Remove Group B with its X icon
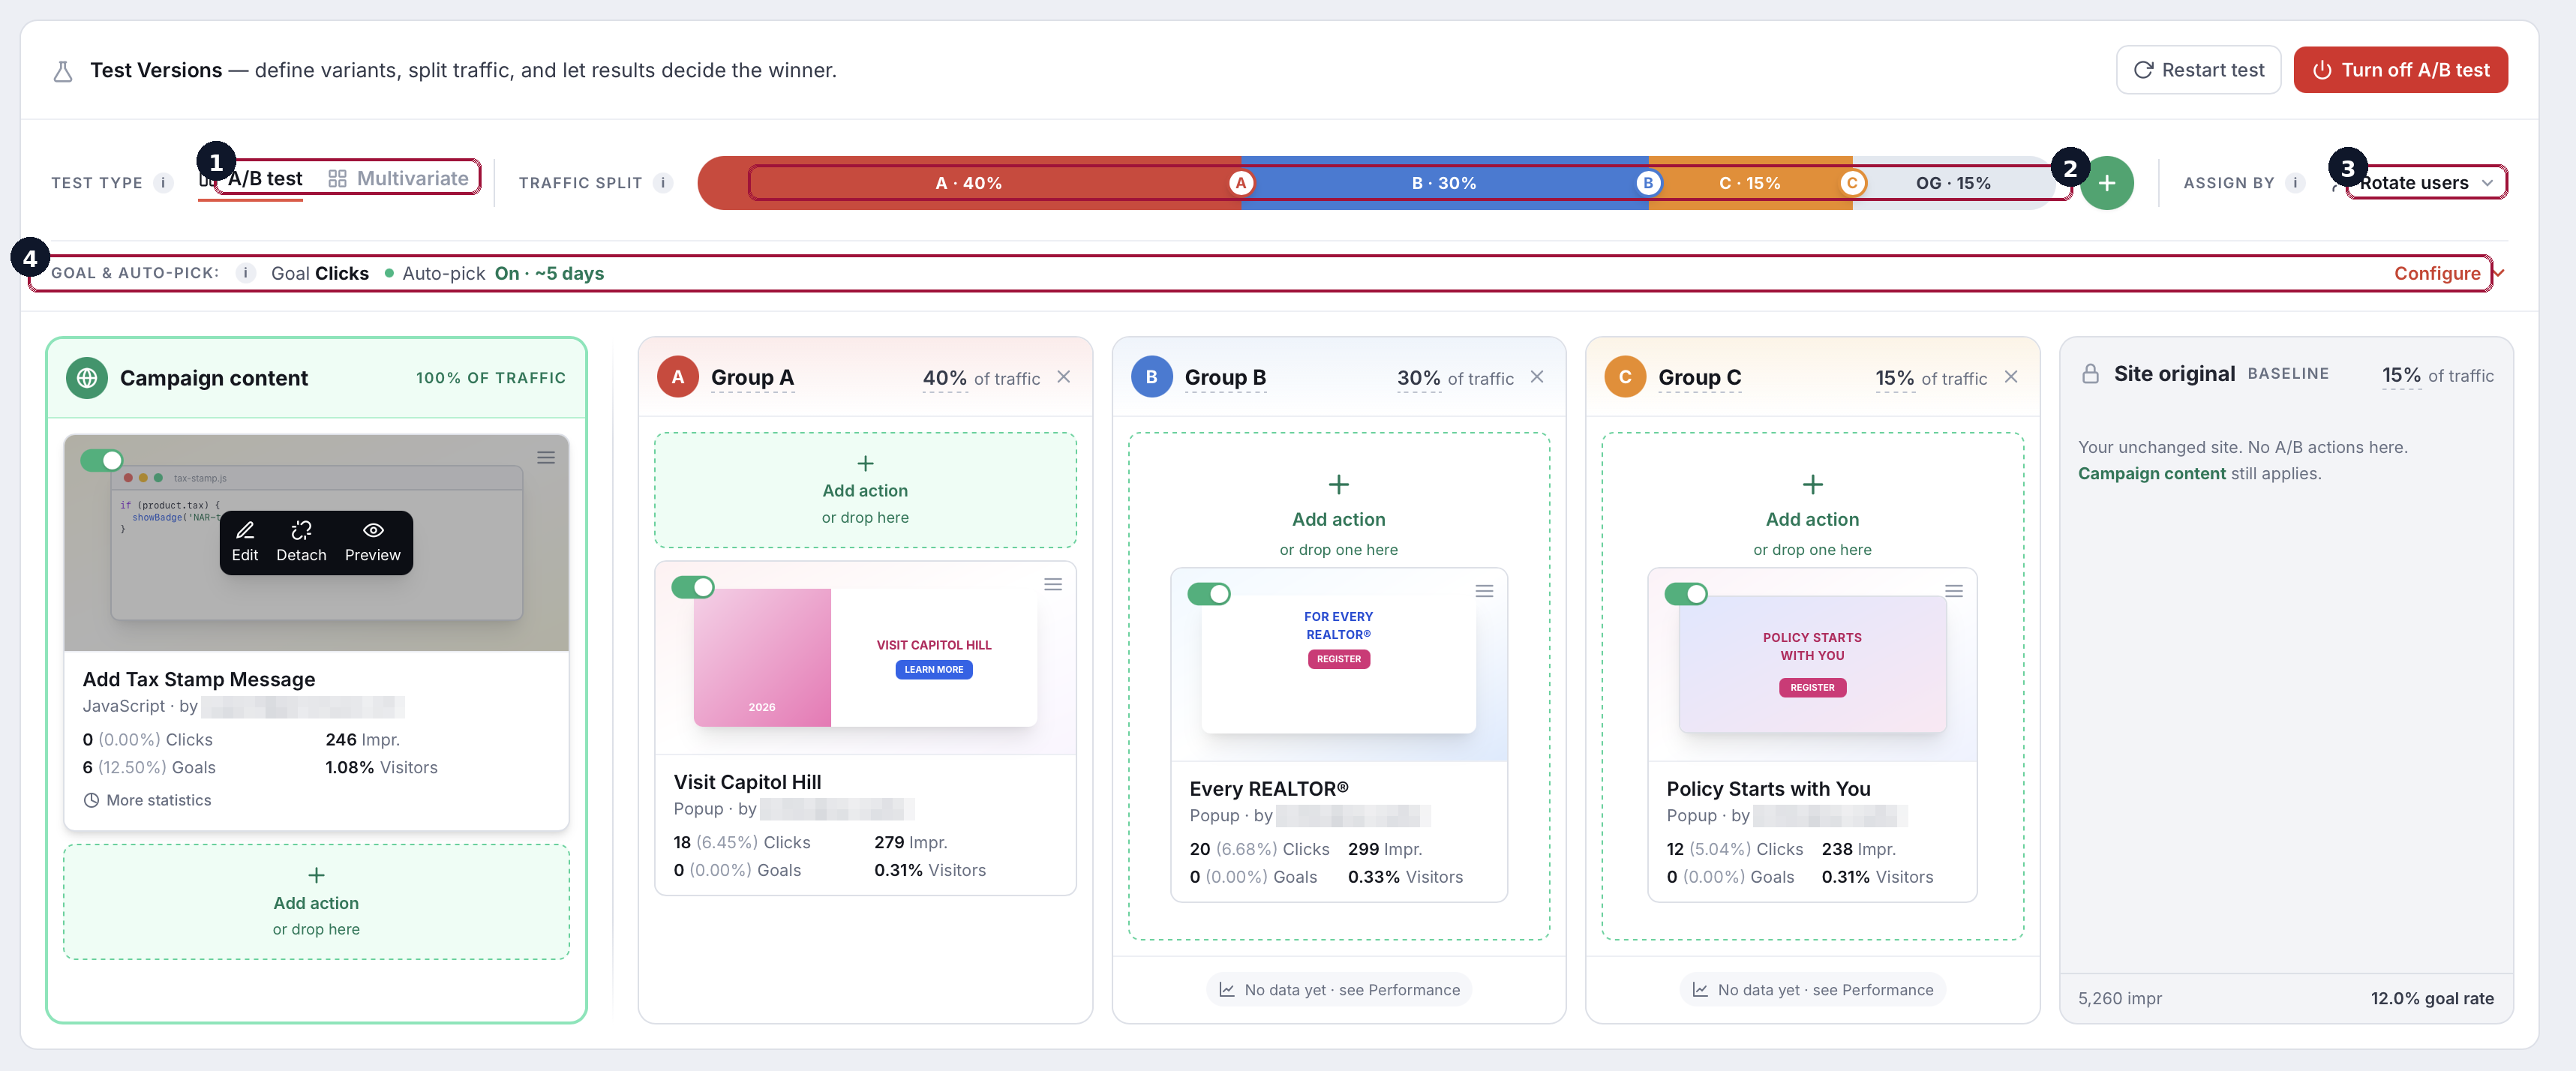Image resolution: width=2576 pixels, height=1071 pixels. pos(1537,377)
